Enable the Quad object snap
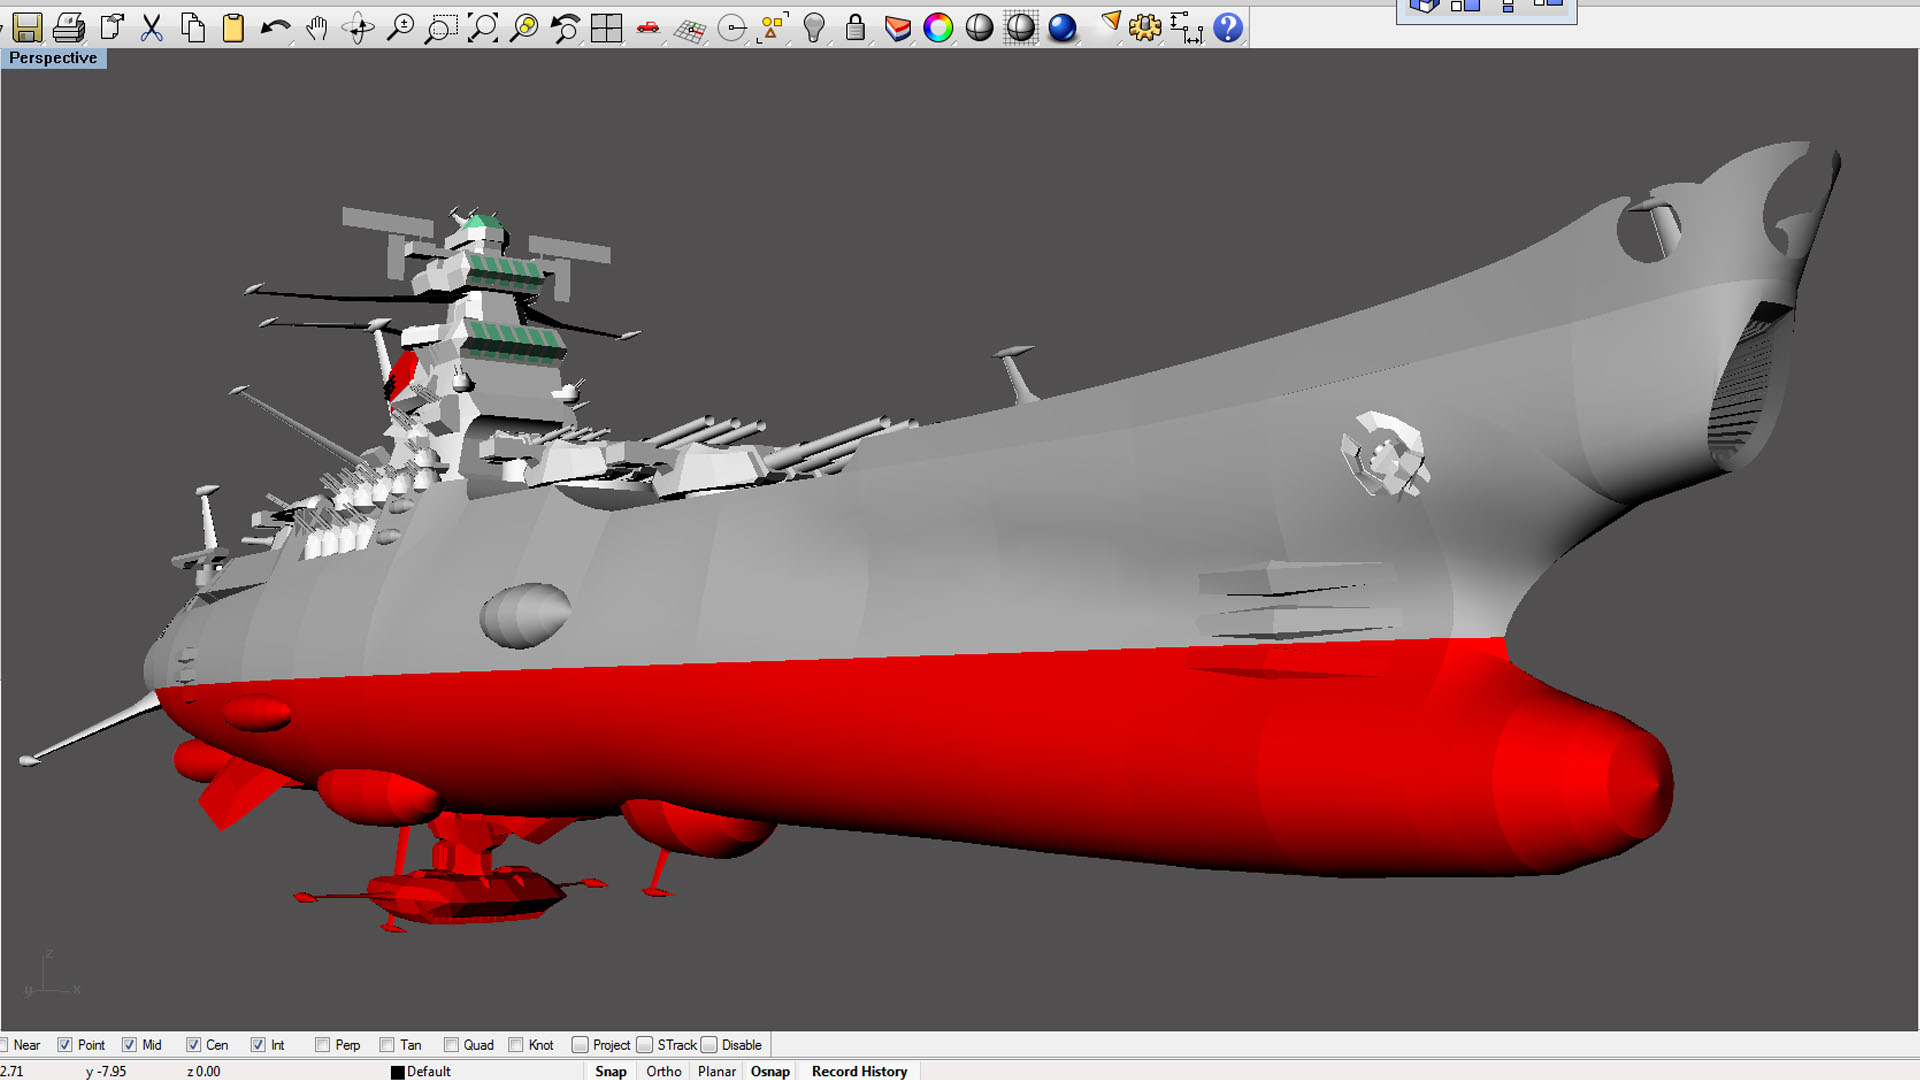Image resolution: width=1920 pixels, height=1080 pixels. click(451, 1045)
